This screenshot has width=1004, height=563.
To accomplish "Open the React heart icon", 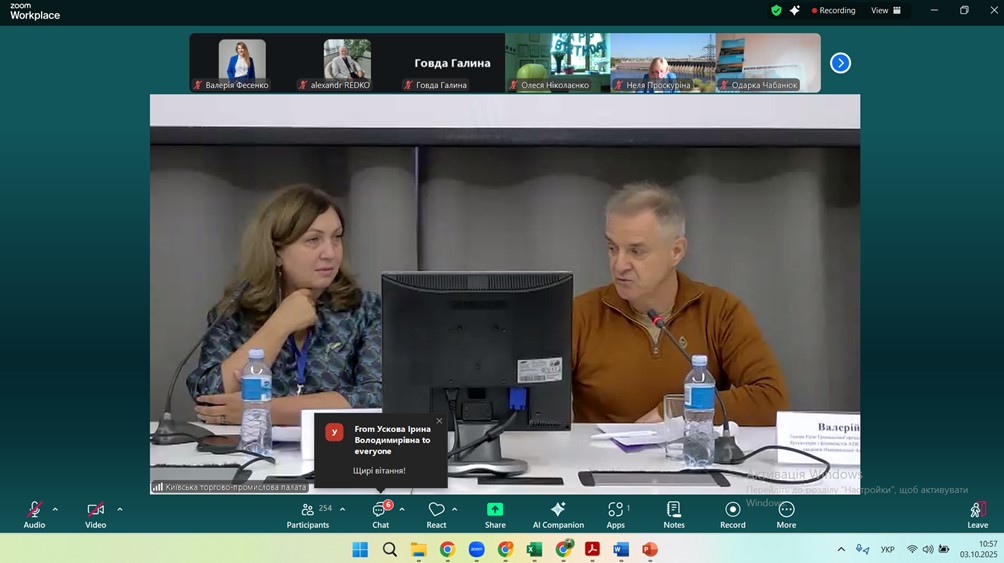I will tap(436, 510).
